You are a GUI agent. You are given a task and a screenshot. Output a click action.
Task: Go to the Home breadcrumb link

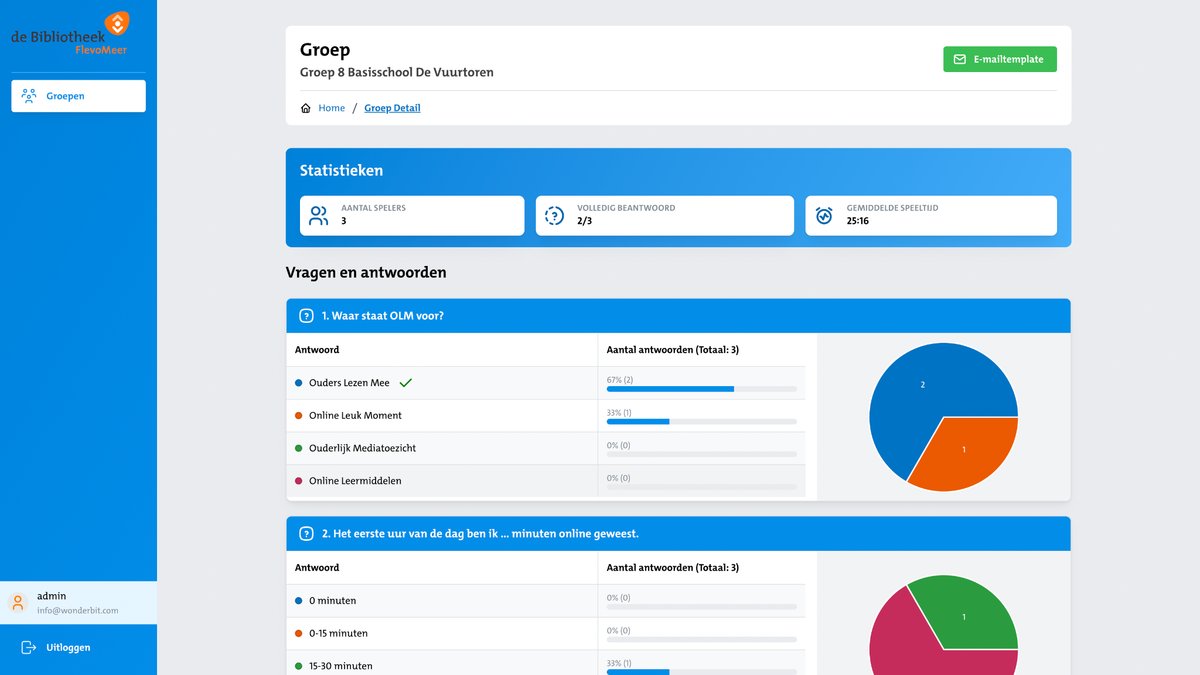click(x=332, y=108)
